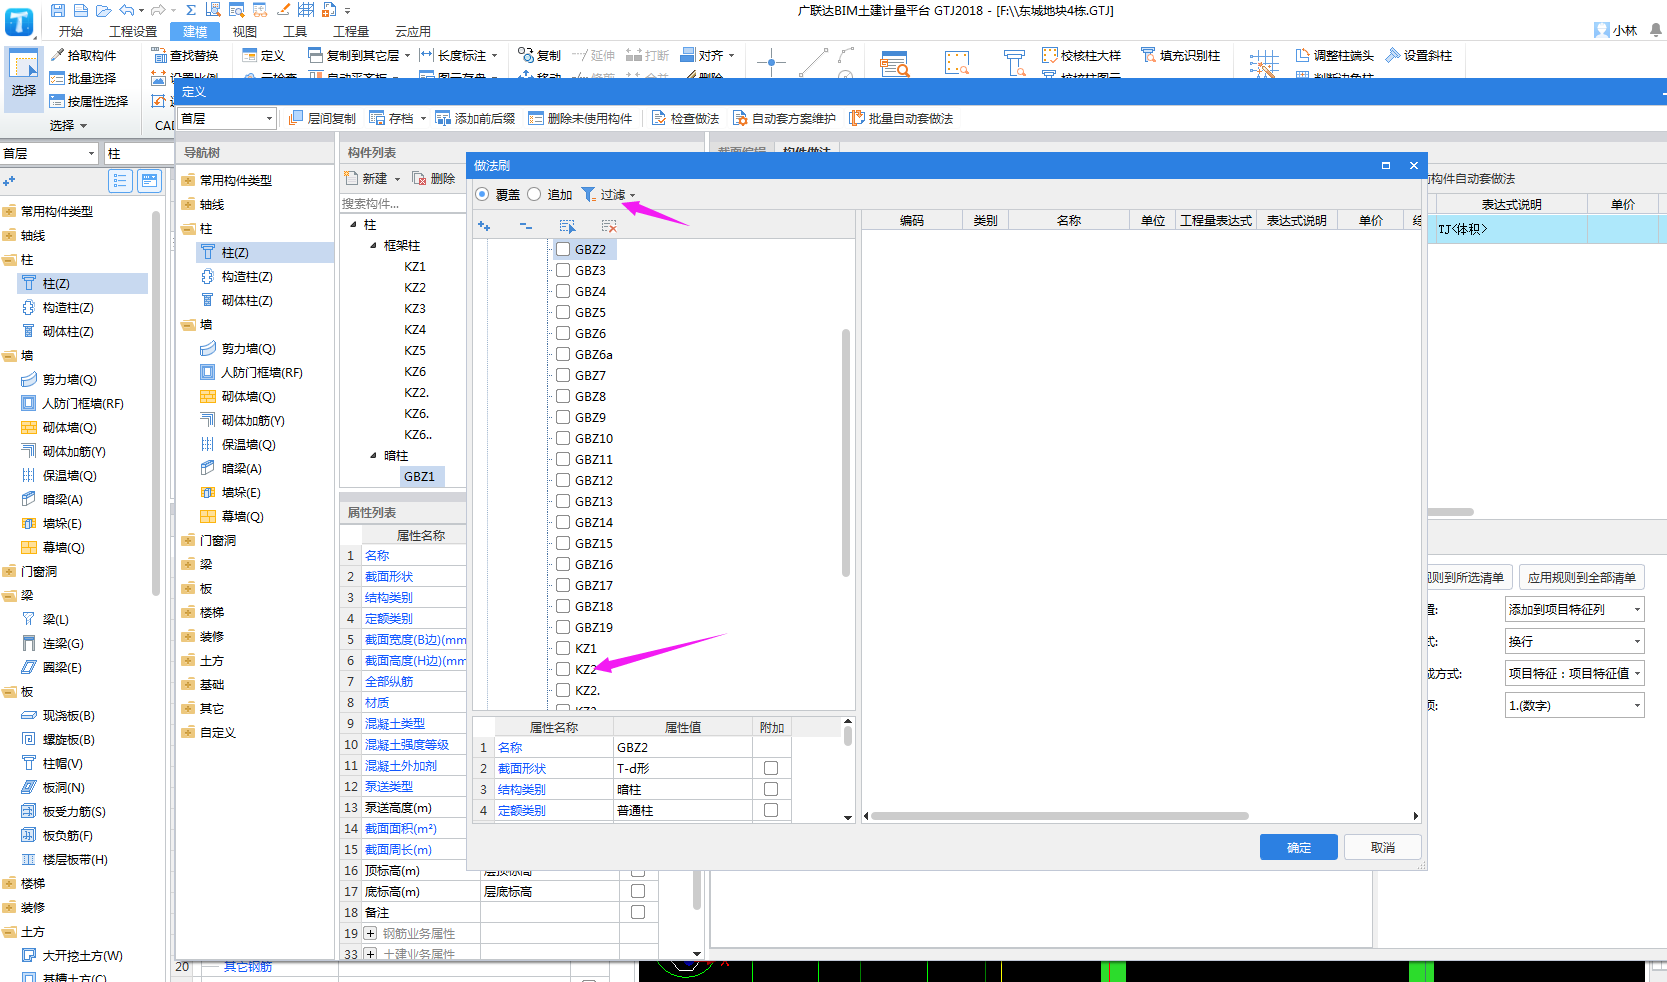Click the 应用规则到全部清单 button

(1582, 577)
